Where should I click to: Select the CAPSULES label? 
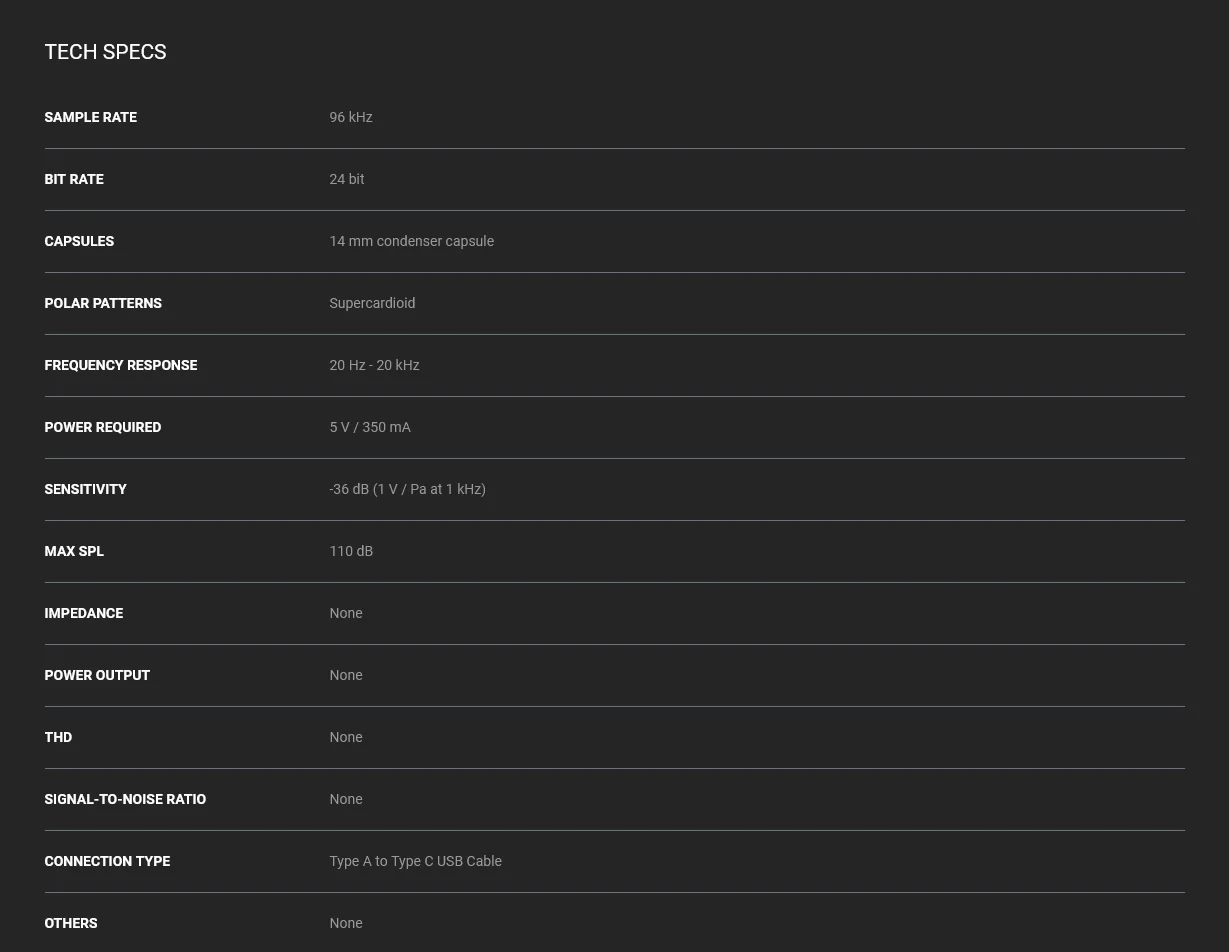coord(79,241)
